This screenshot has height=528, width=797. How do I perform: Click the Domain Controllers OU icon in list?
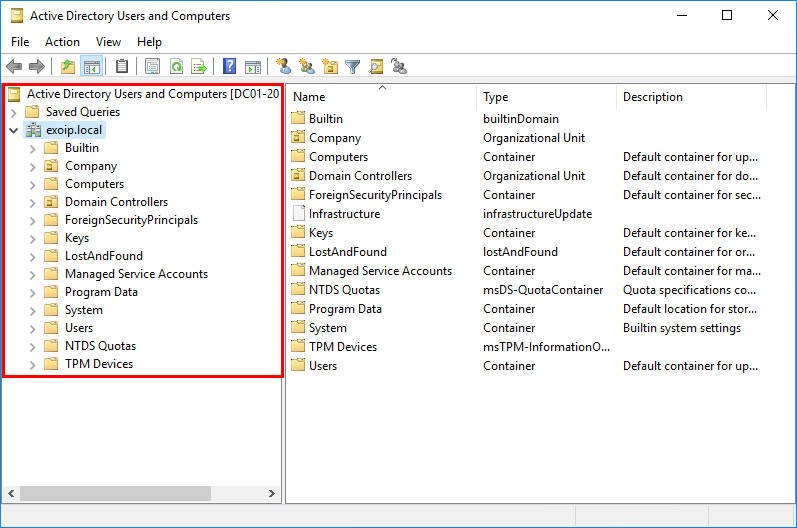[298, 175]
